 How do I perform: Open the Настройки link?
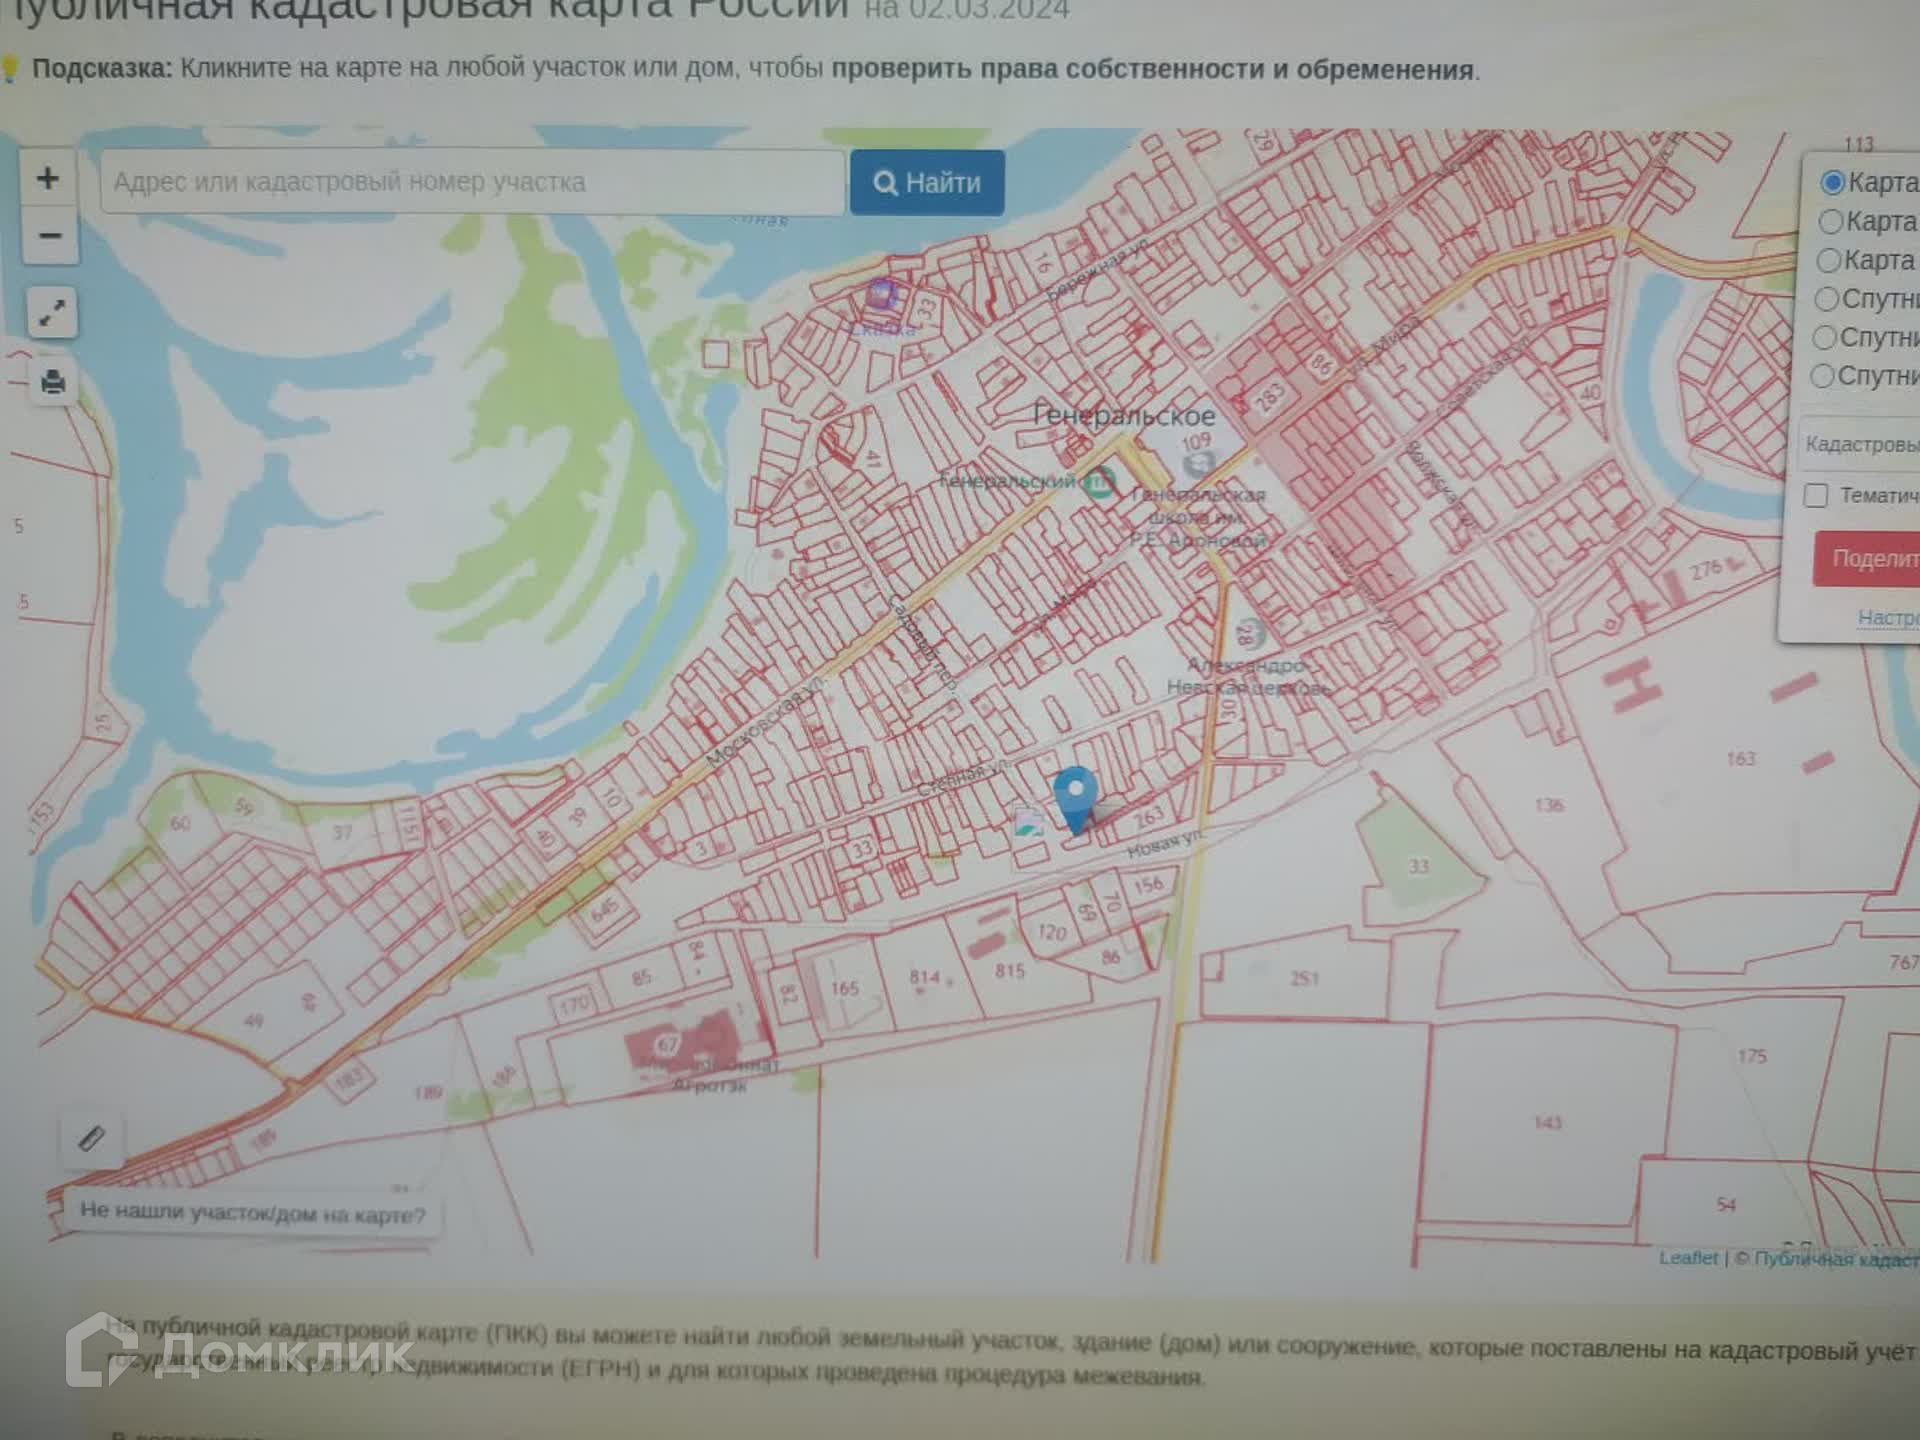(1888, 617)
